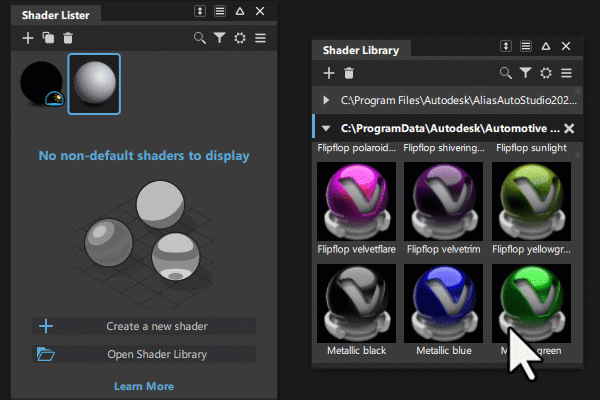Close the Shader Lister panel
Viewport: 600px width, 400px height.
click(x=260, y=11)
